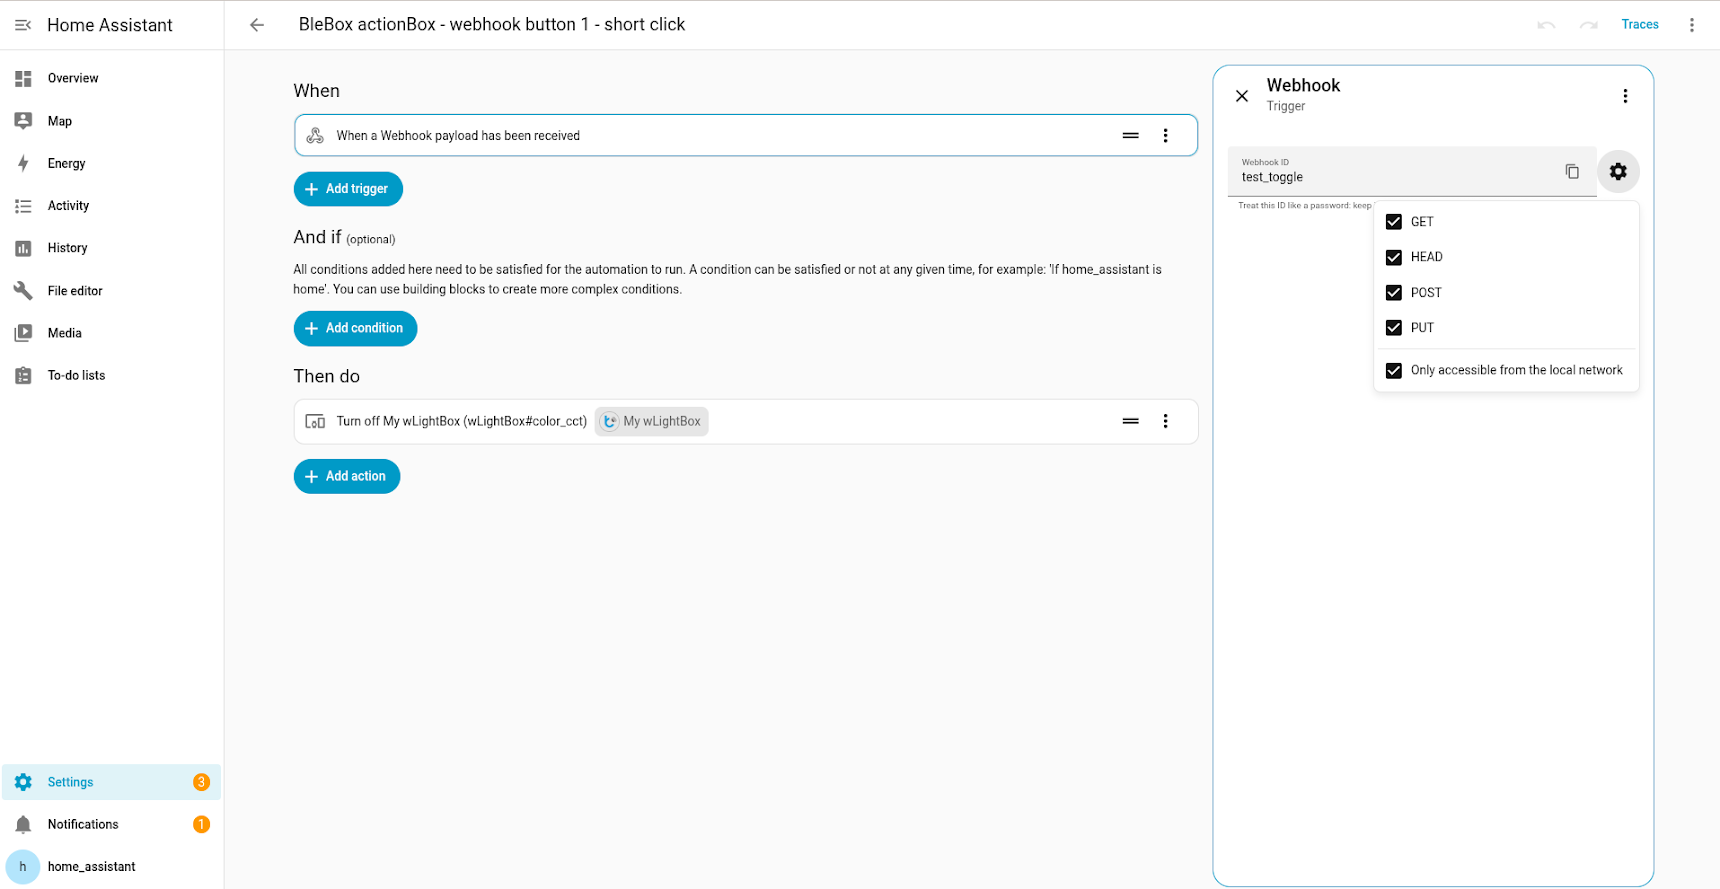Open home_assistant user profile avatar
This screenshot has height=889, width=1720.
click(23, 867)
